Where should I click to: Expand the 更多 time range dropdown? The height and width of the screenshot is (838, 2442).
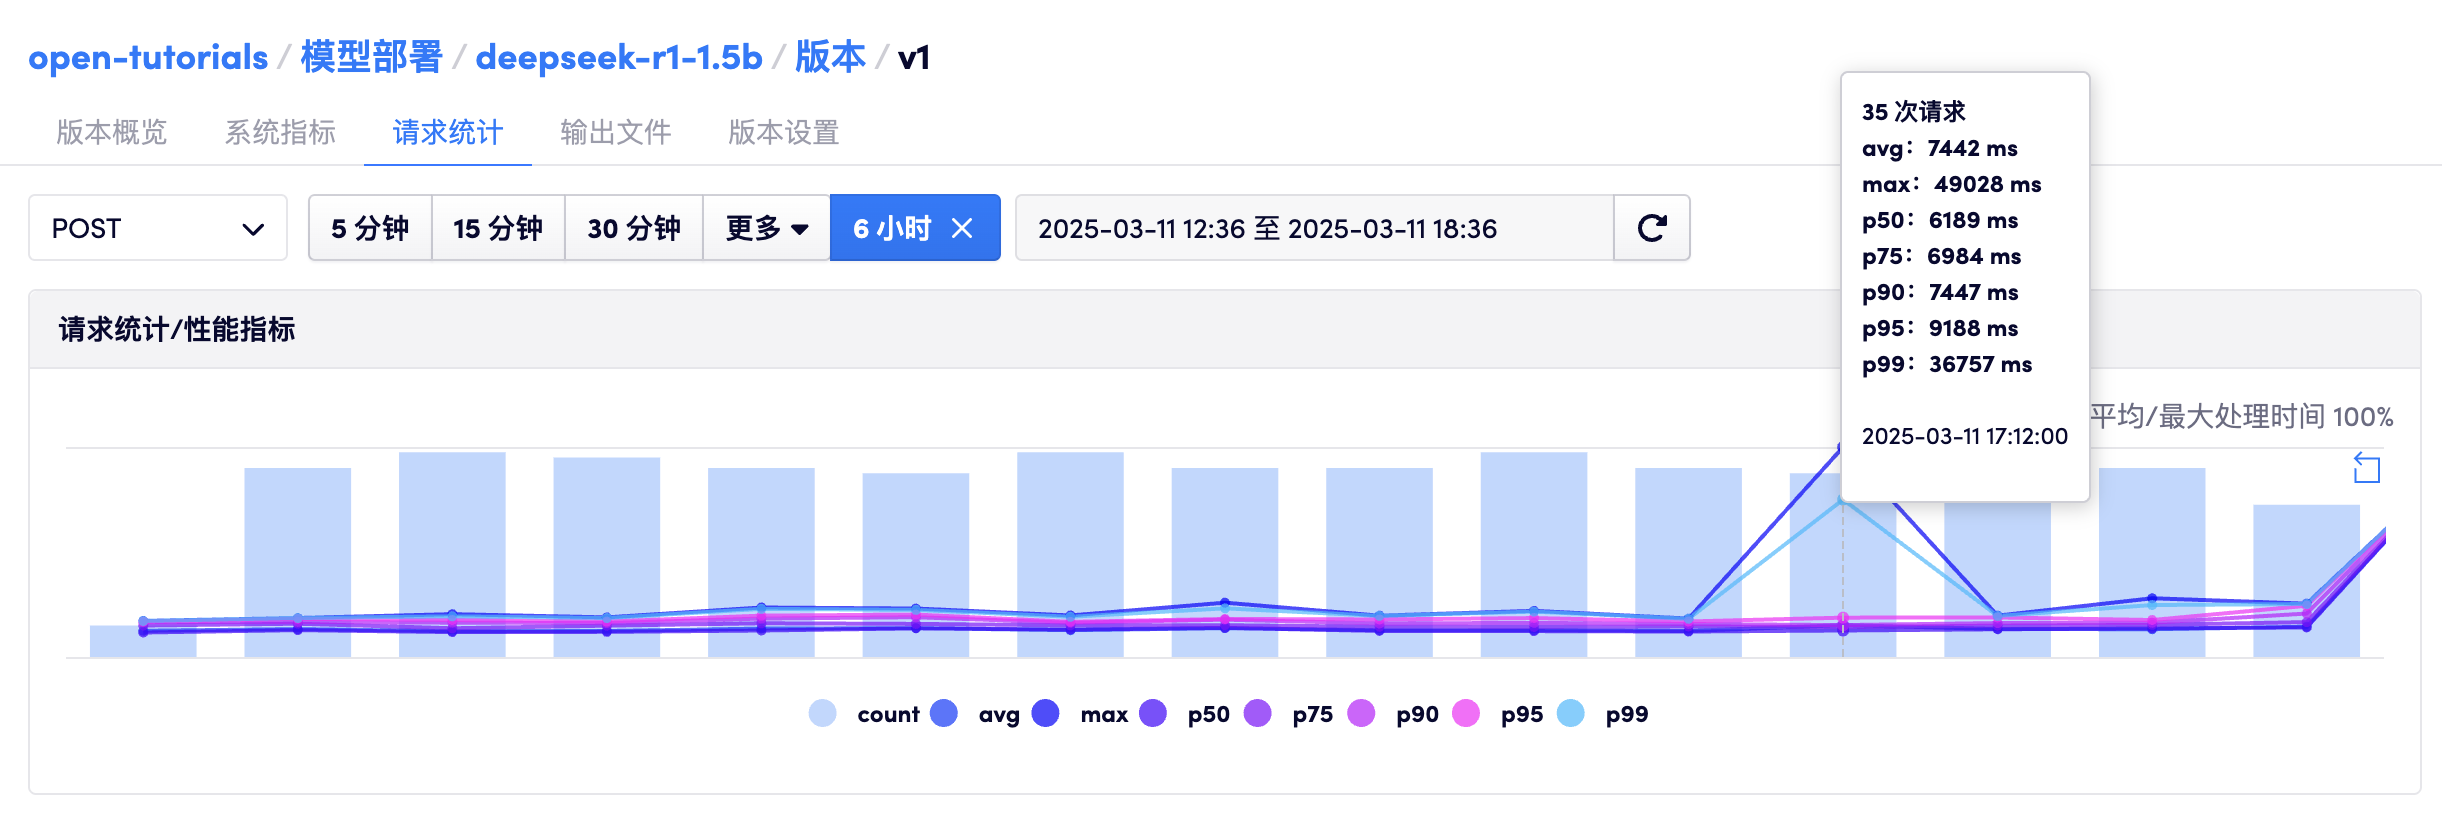[x=766, y=228]
